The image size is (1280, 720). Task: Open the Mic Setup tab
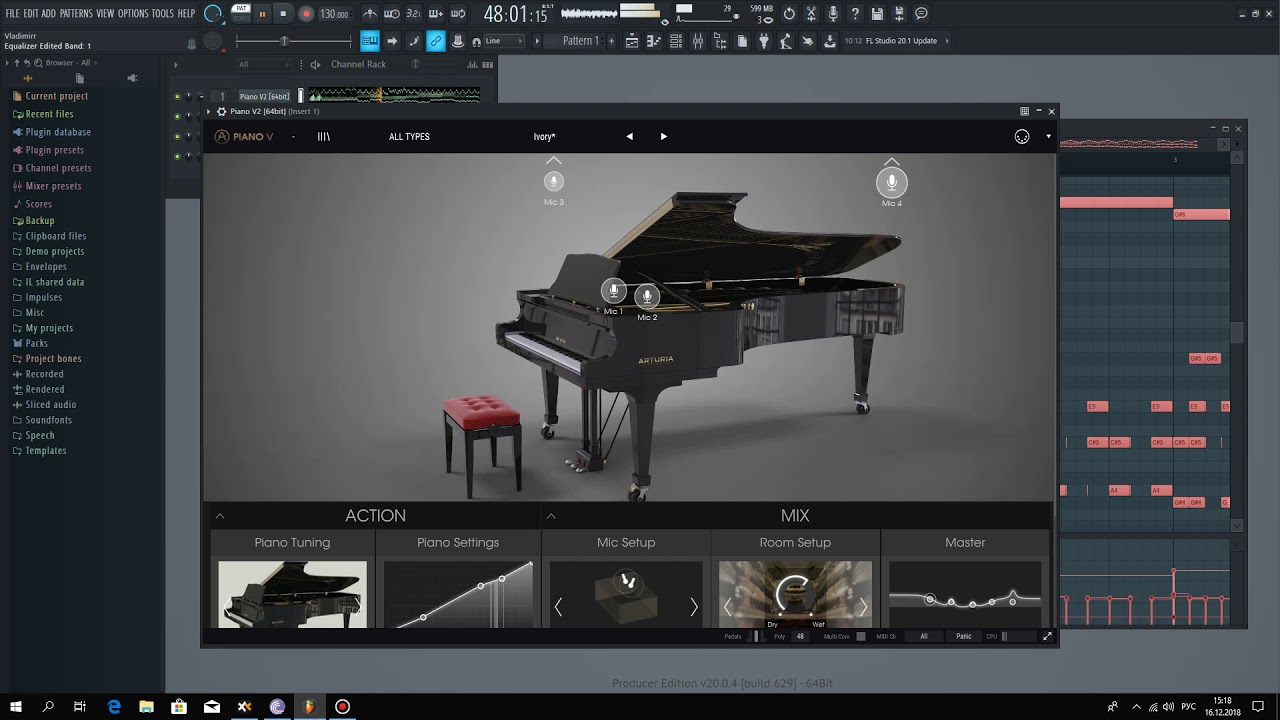[x=626, y=542]
